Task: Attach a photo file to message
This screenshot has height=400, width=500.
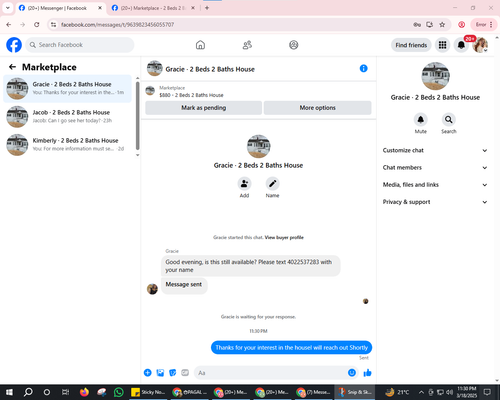Action: click(160, 373)
